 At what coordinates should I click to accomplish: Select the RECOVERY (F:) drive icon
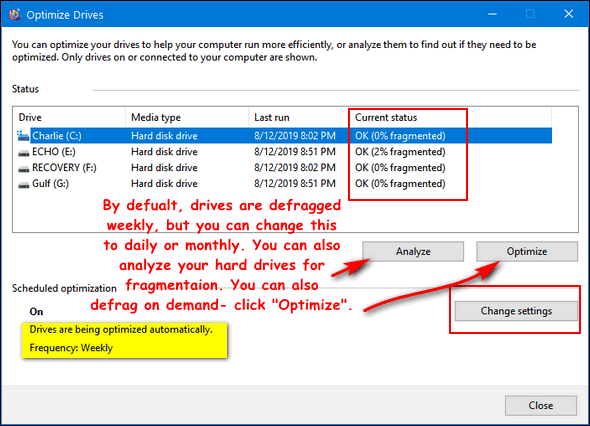pos(24,168)
